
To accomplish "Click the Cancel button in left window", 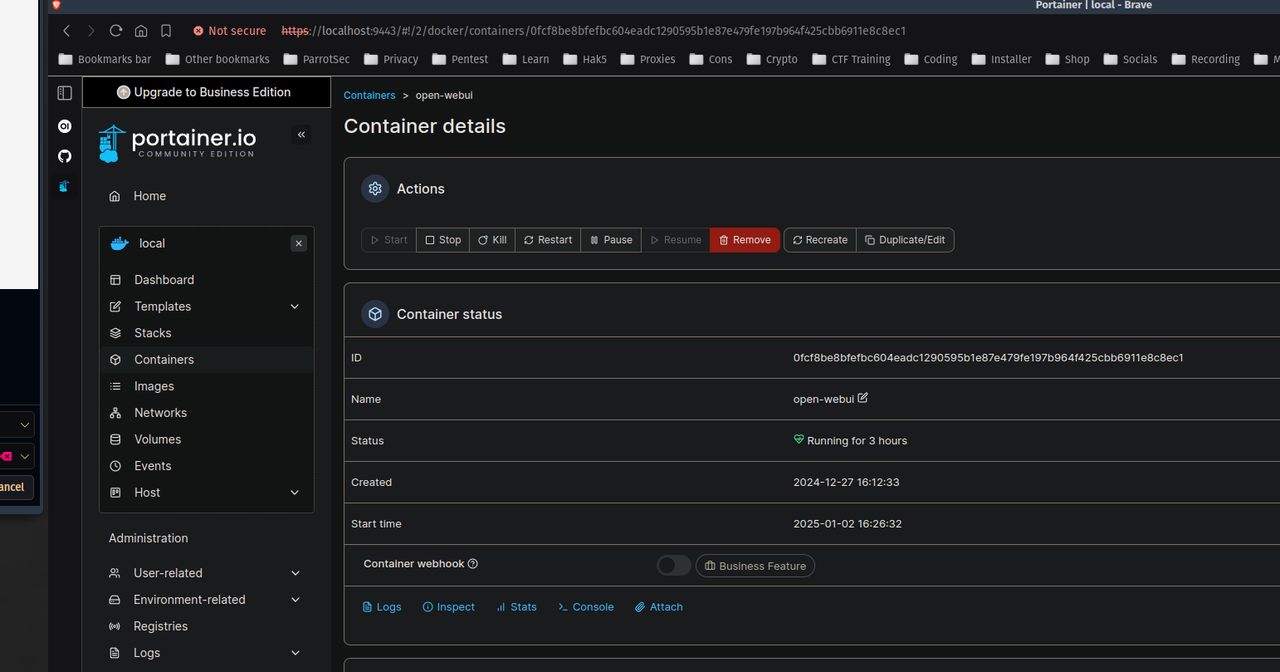I will (15, 487).
